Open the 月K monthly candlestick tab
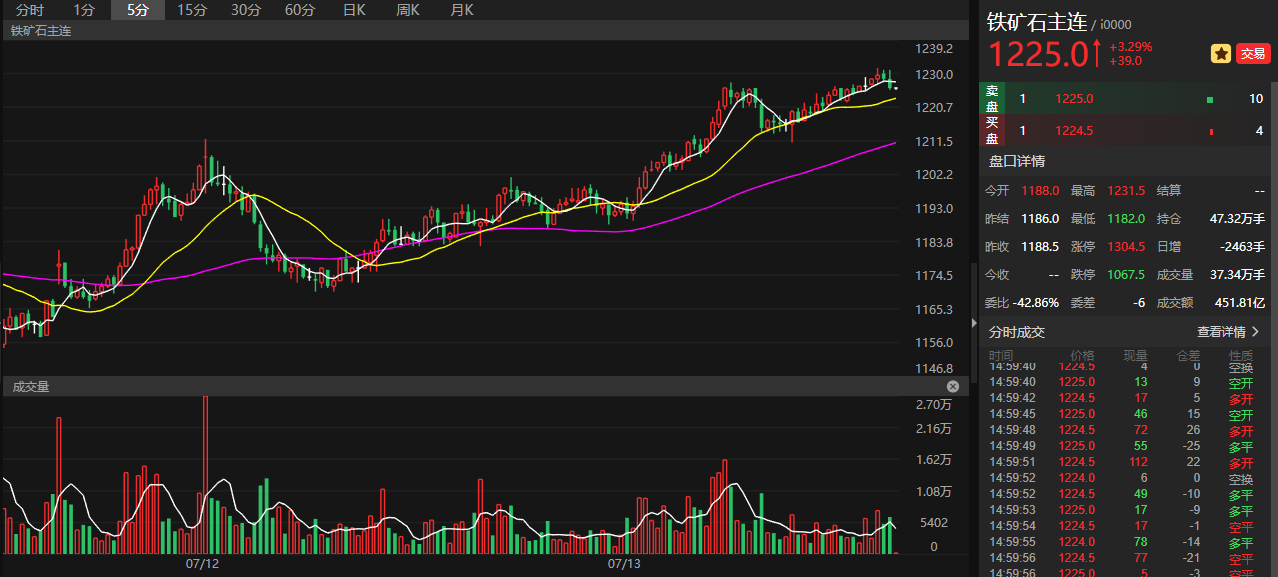Screen dimensions: 1278x577 pyautogui.click(x=461, y=10)
